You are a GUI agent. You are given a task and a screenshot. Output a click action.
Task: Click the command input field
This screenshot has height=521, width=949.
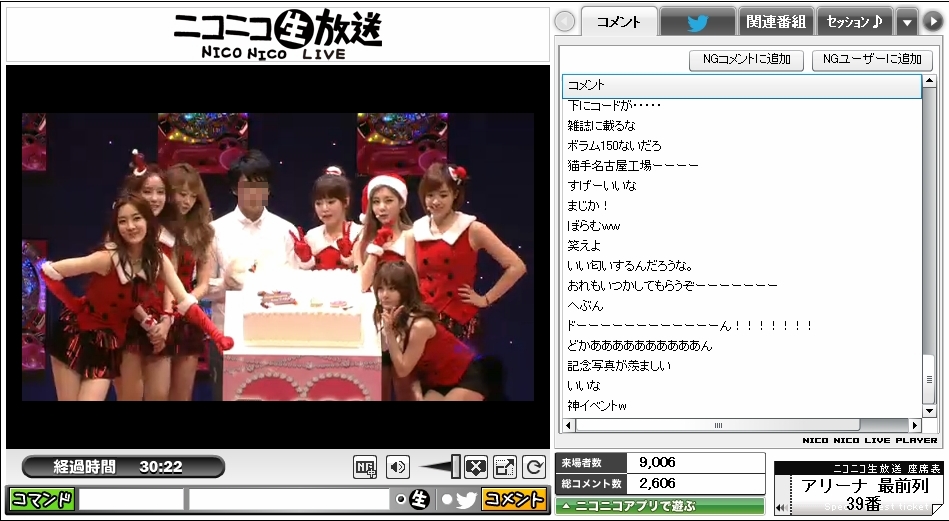coord(131,500)
